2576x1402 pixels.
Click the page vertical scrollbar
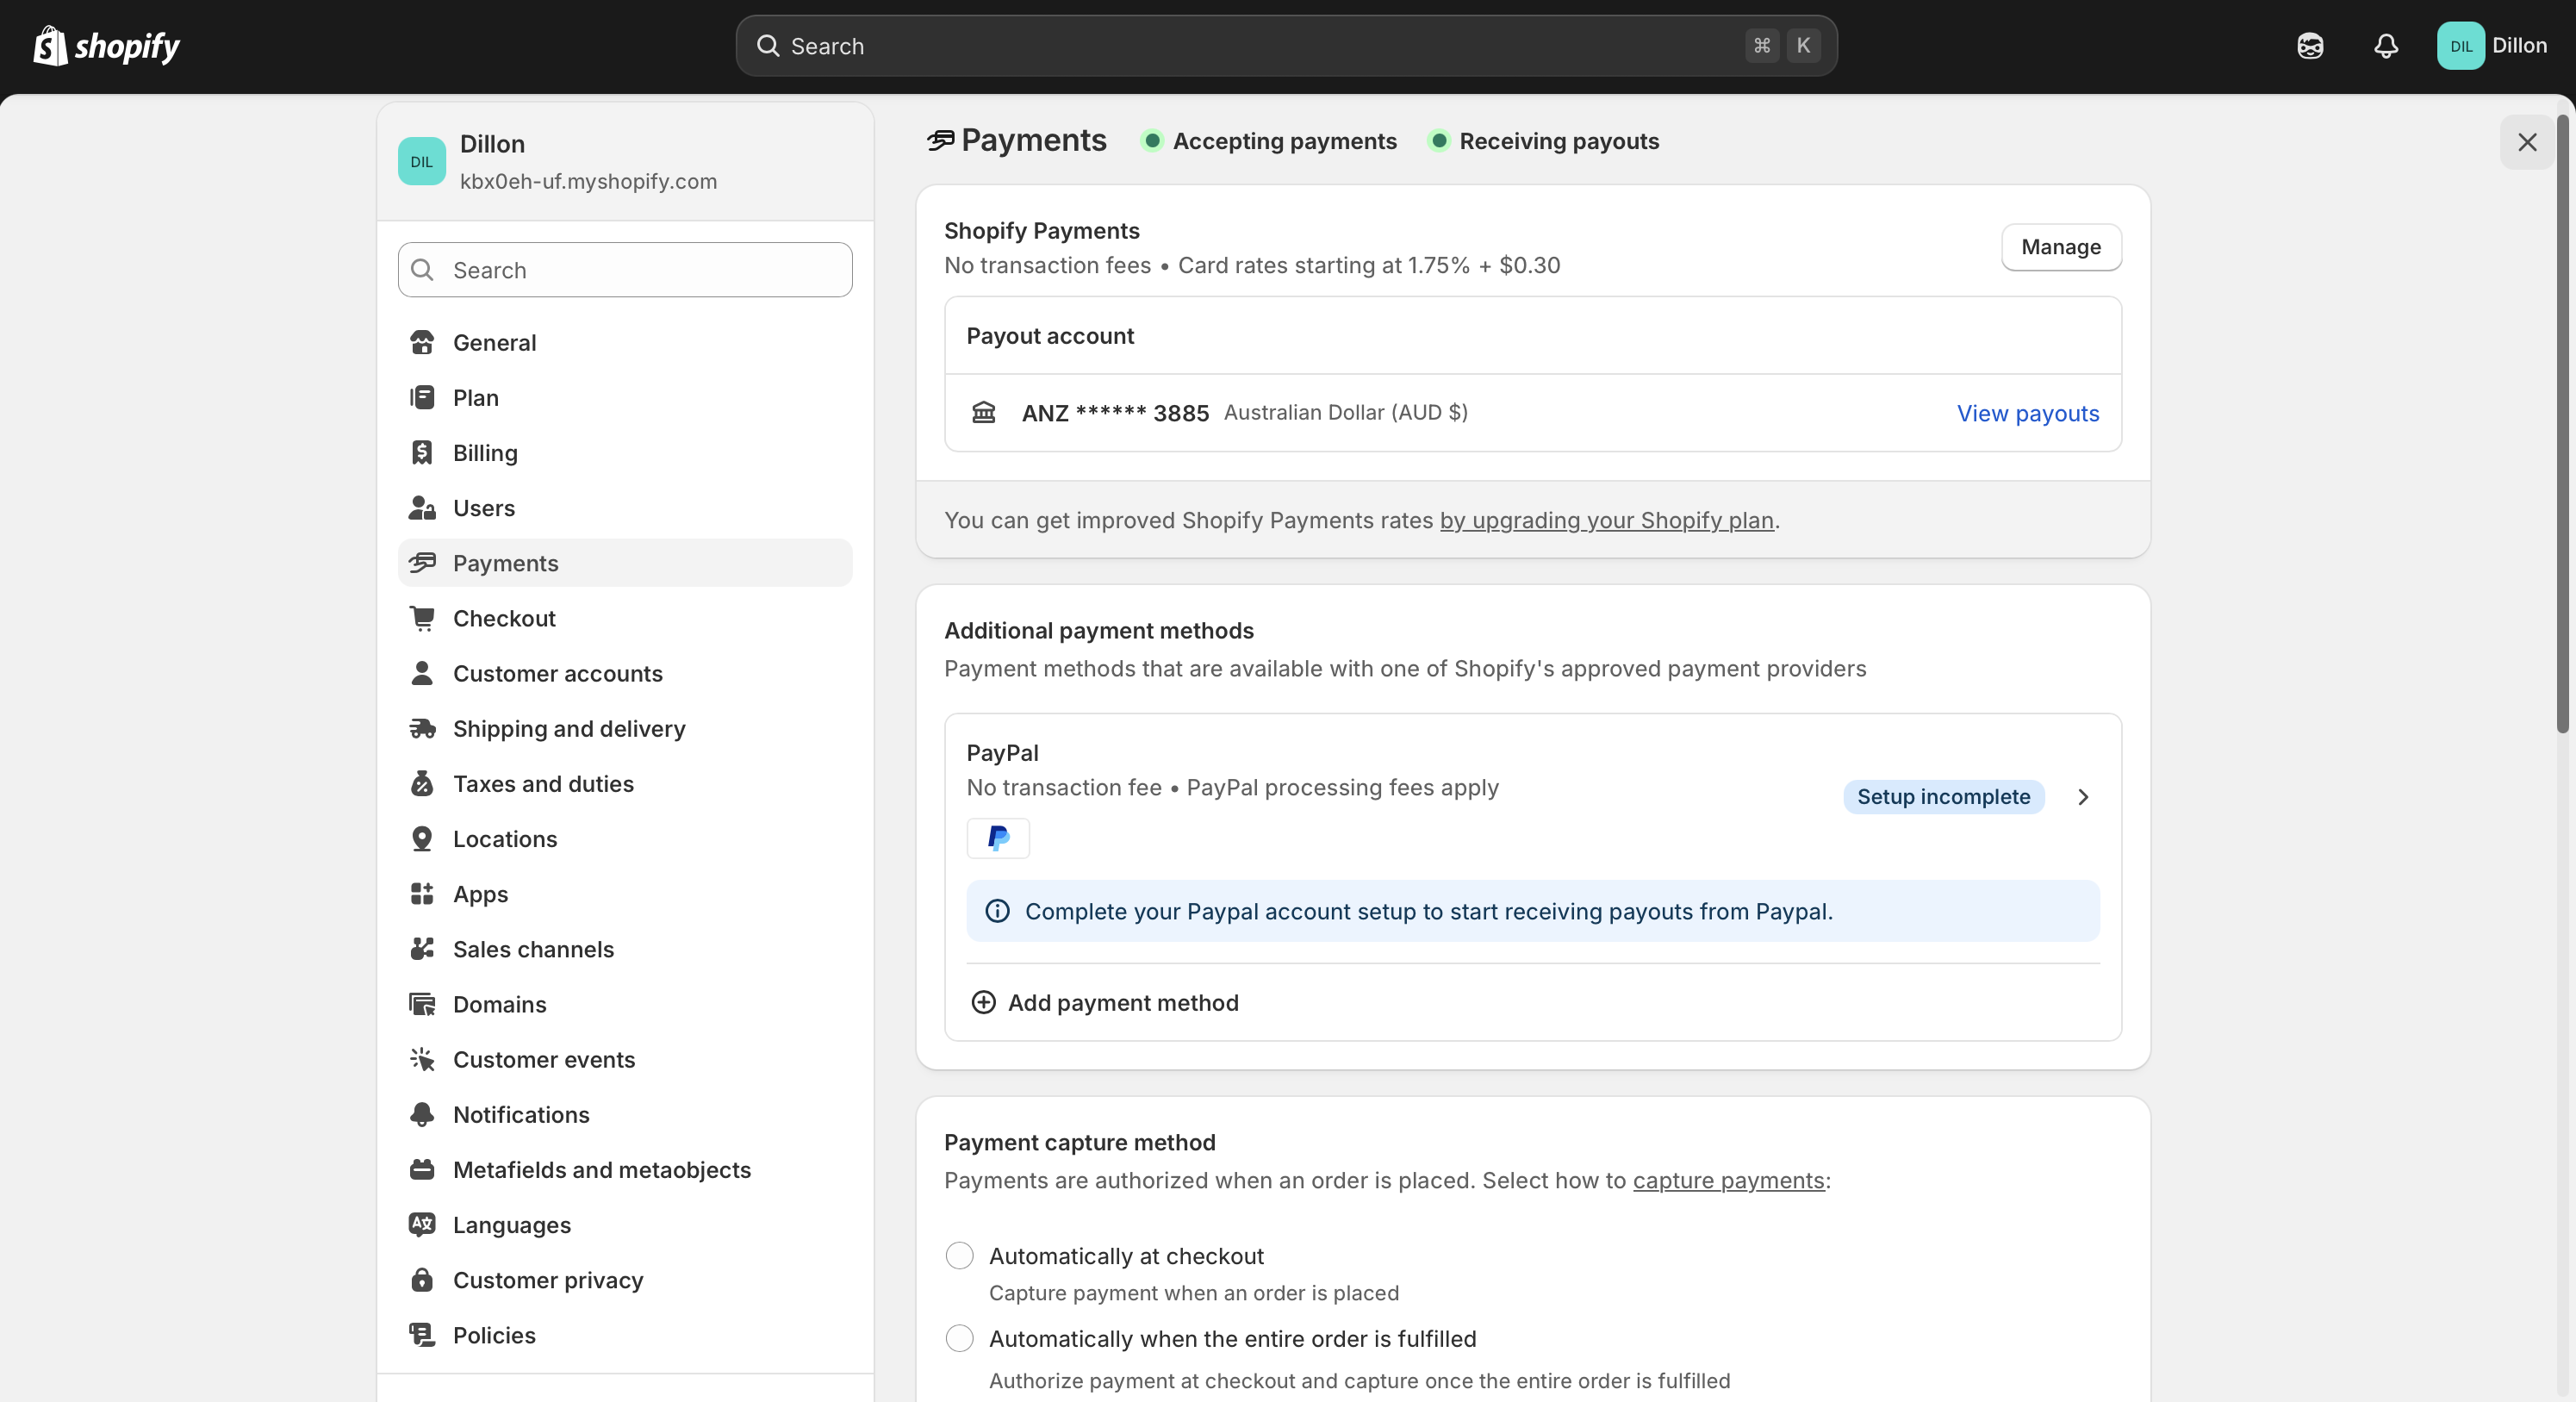pos(2562,425)
